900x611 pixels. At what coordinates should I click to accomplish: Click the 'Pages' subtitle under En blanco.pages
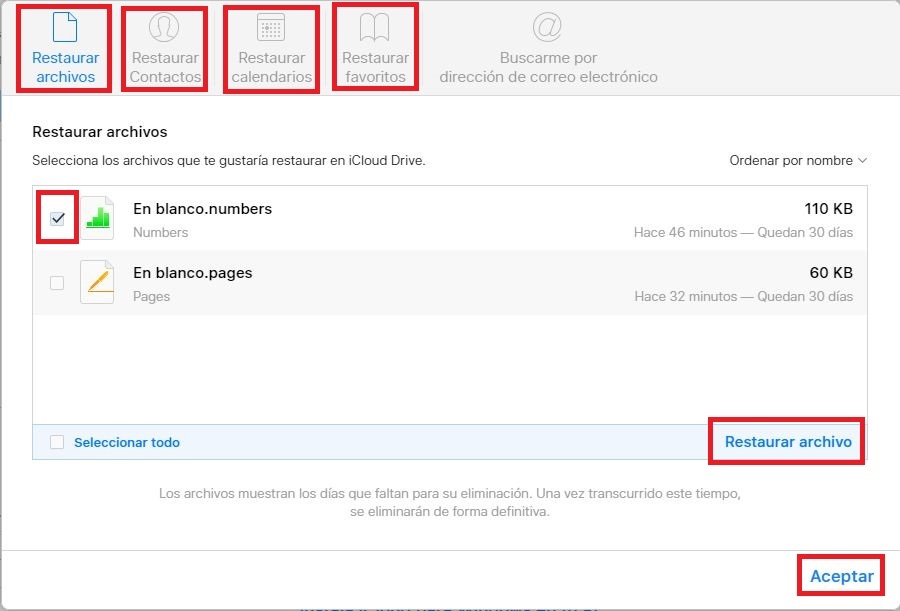152,297
